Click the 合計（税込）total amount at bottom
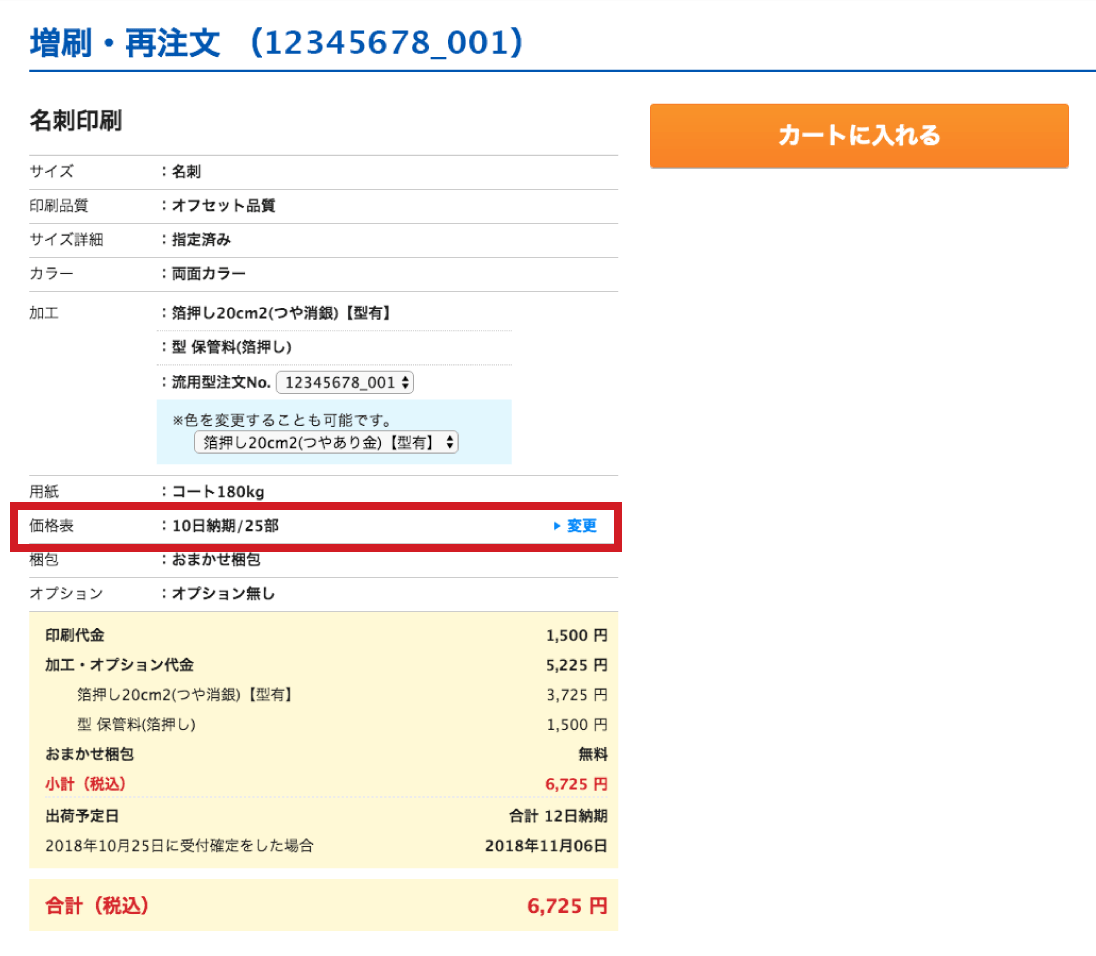Viewport: 1096px width, 956px height. [566, 907]
